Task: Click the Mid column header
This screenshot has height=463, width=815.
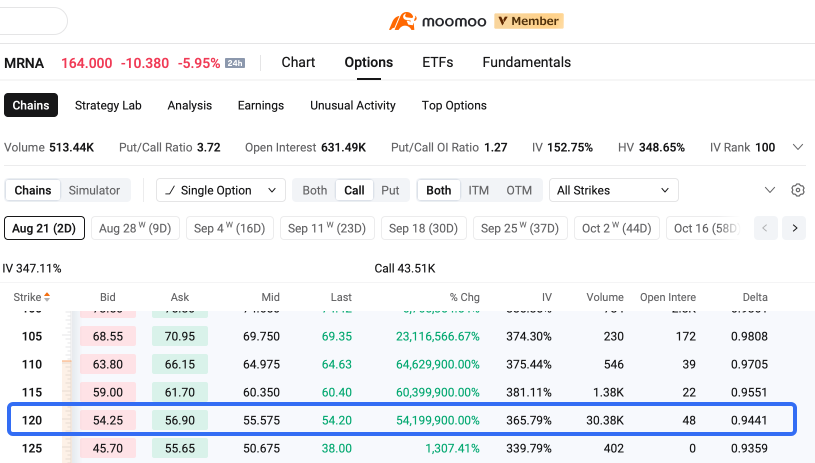Action: click(x=270, y=297)
